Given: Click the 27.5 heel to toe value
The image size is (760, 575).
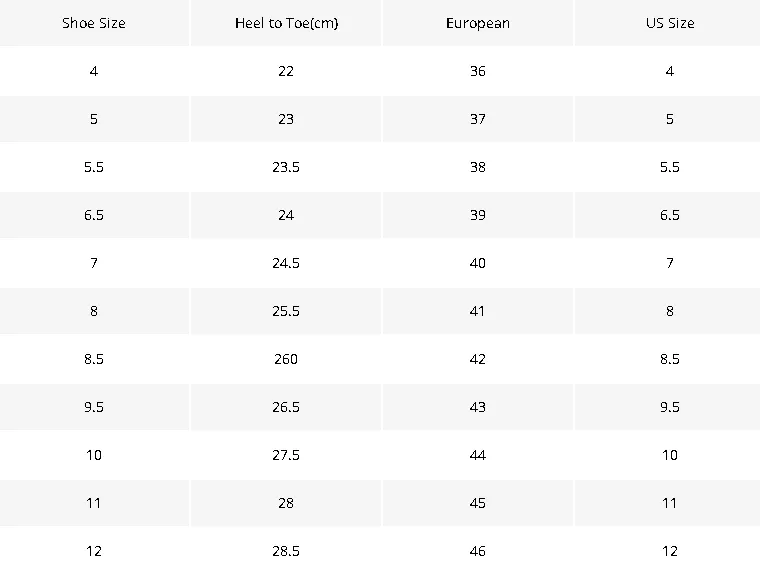Looking at the screenshot, I should click(x=286, y=455).
